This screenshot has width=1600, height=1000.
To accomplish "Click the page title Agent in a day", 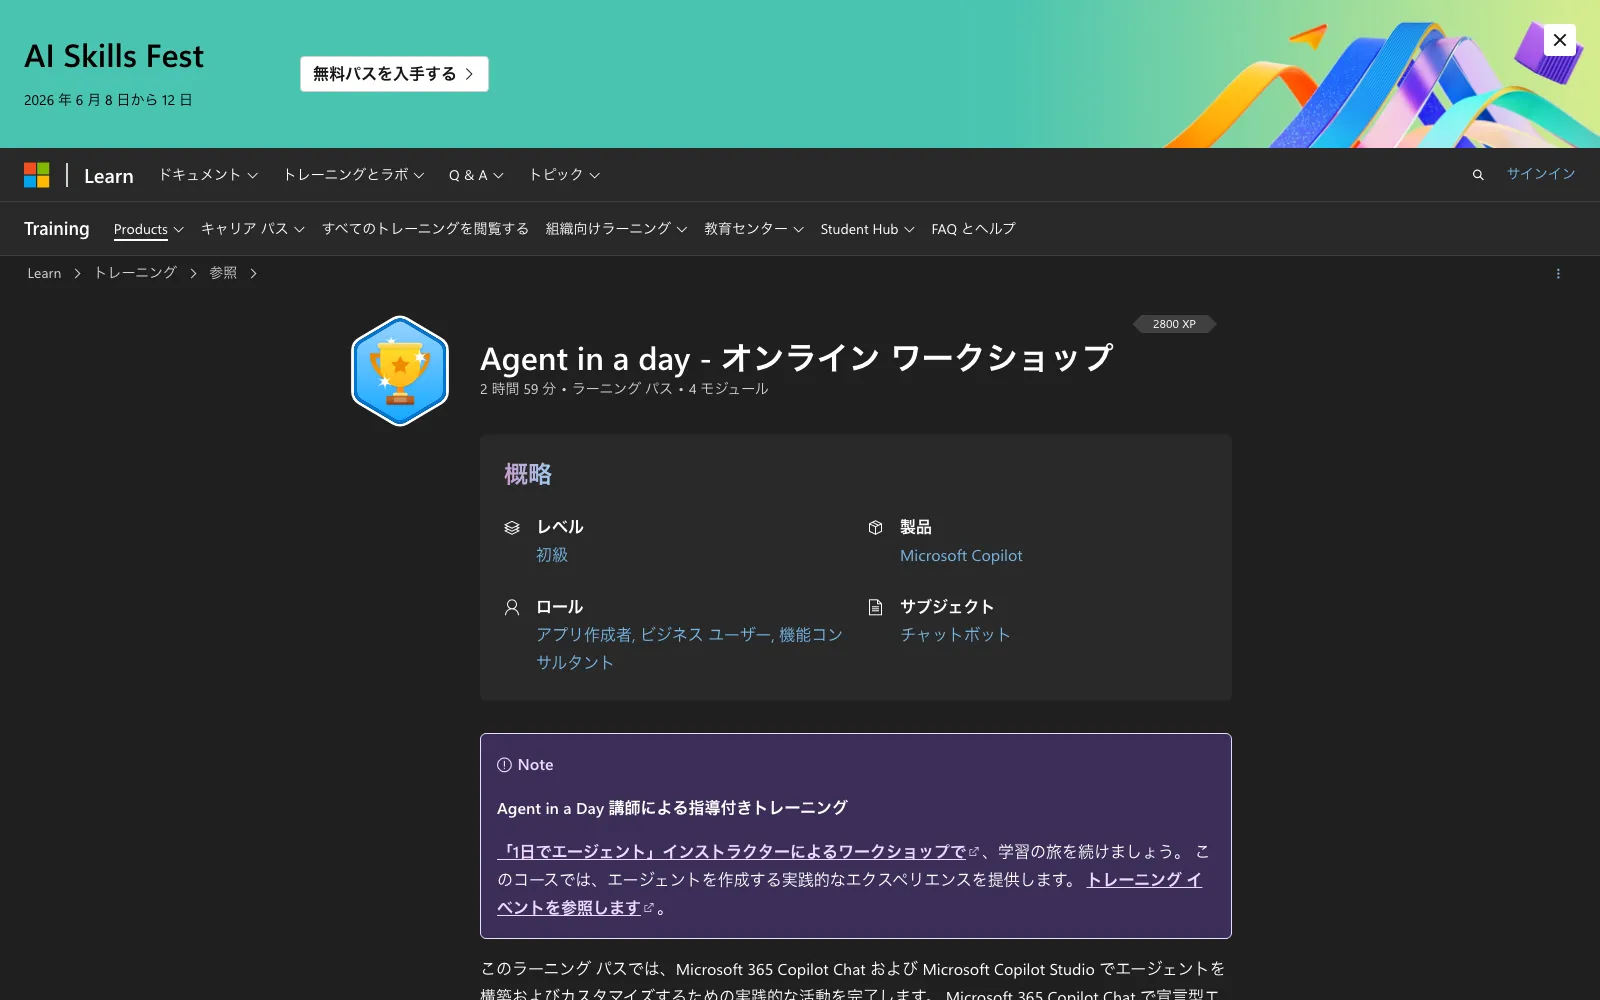I will click(x=796, y=358).
